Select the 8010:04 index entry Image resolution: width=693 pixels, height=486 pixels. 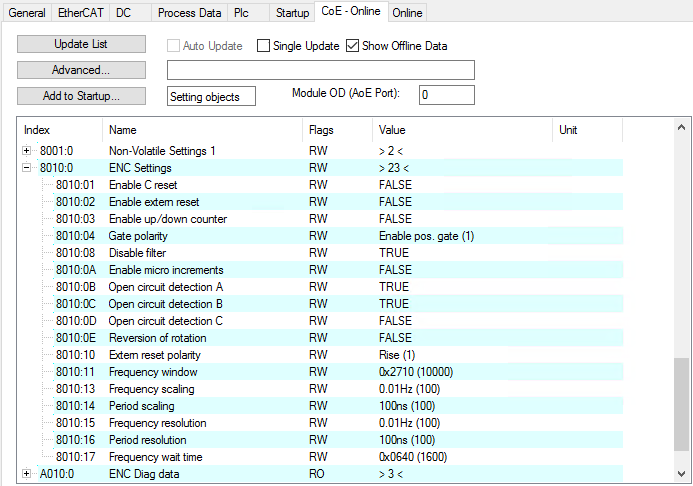tap(75, 236)
